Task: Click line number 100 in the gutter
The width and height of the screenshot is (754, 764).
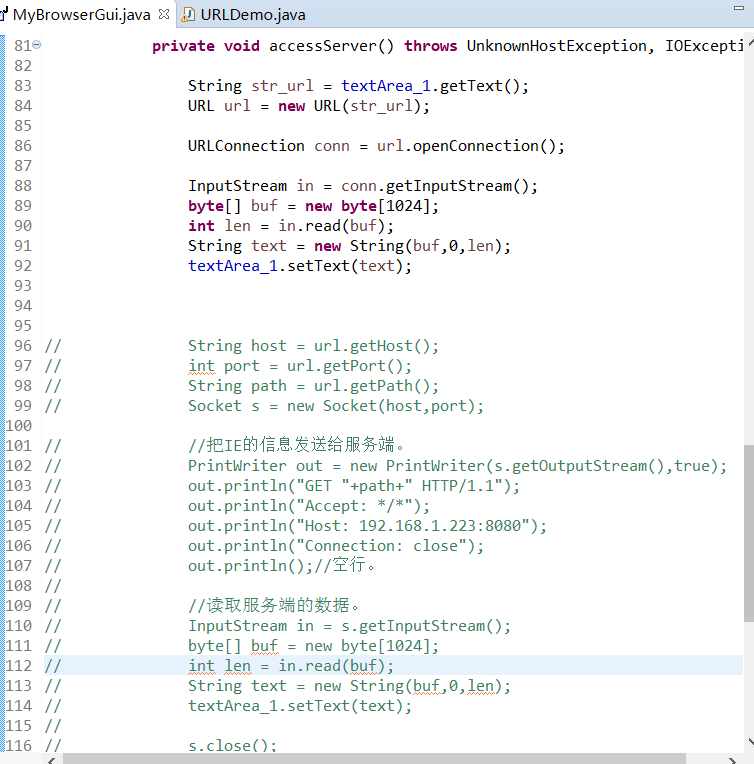Action: point(19,425)
